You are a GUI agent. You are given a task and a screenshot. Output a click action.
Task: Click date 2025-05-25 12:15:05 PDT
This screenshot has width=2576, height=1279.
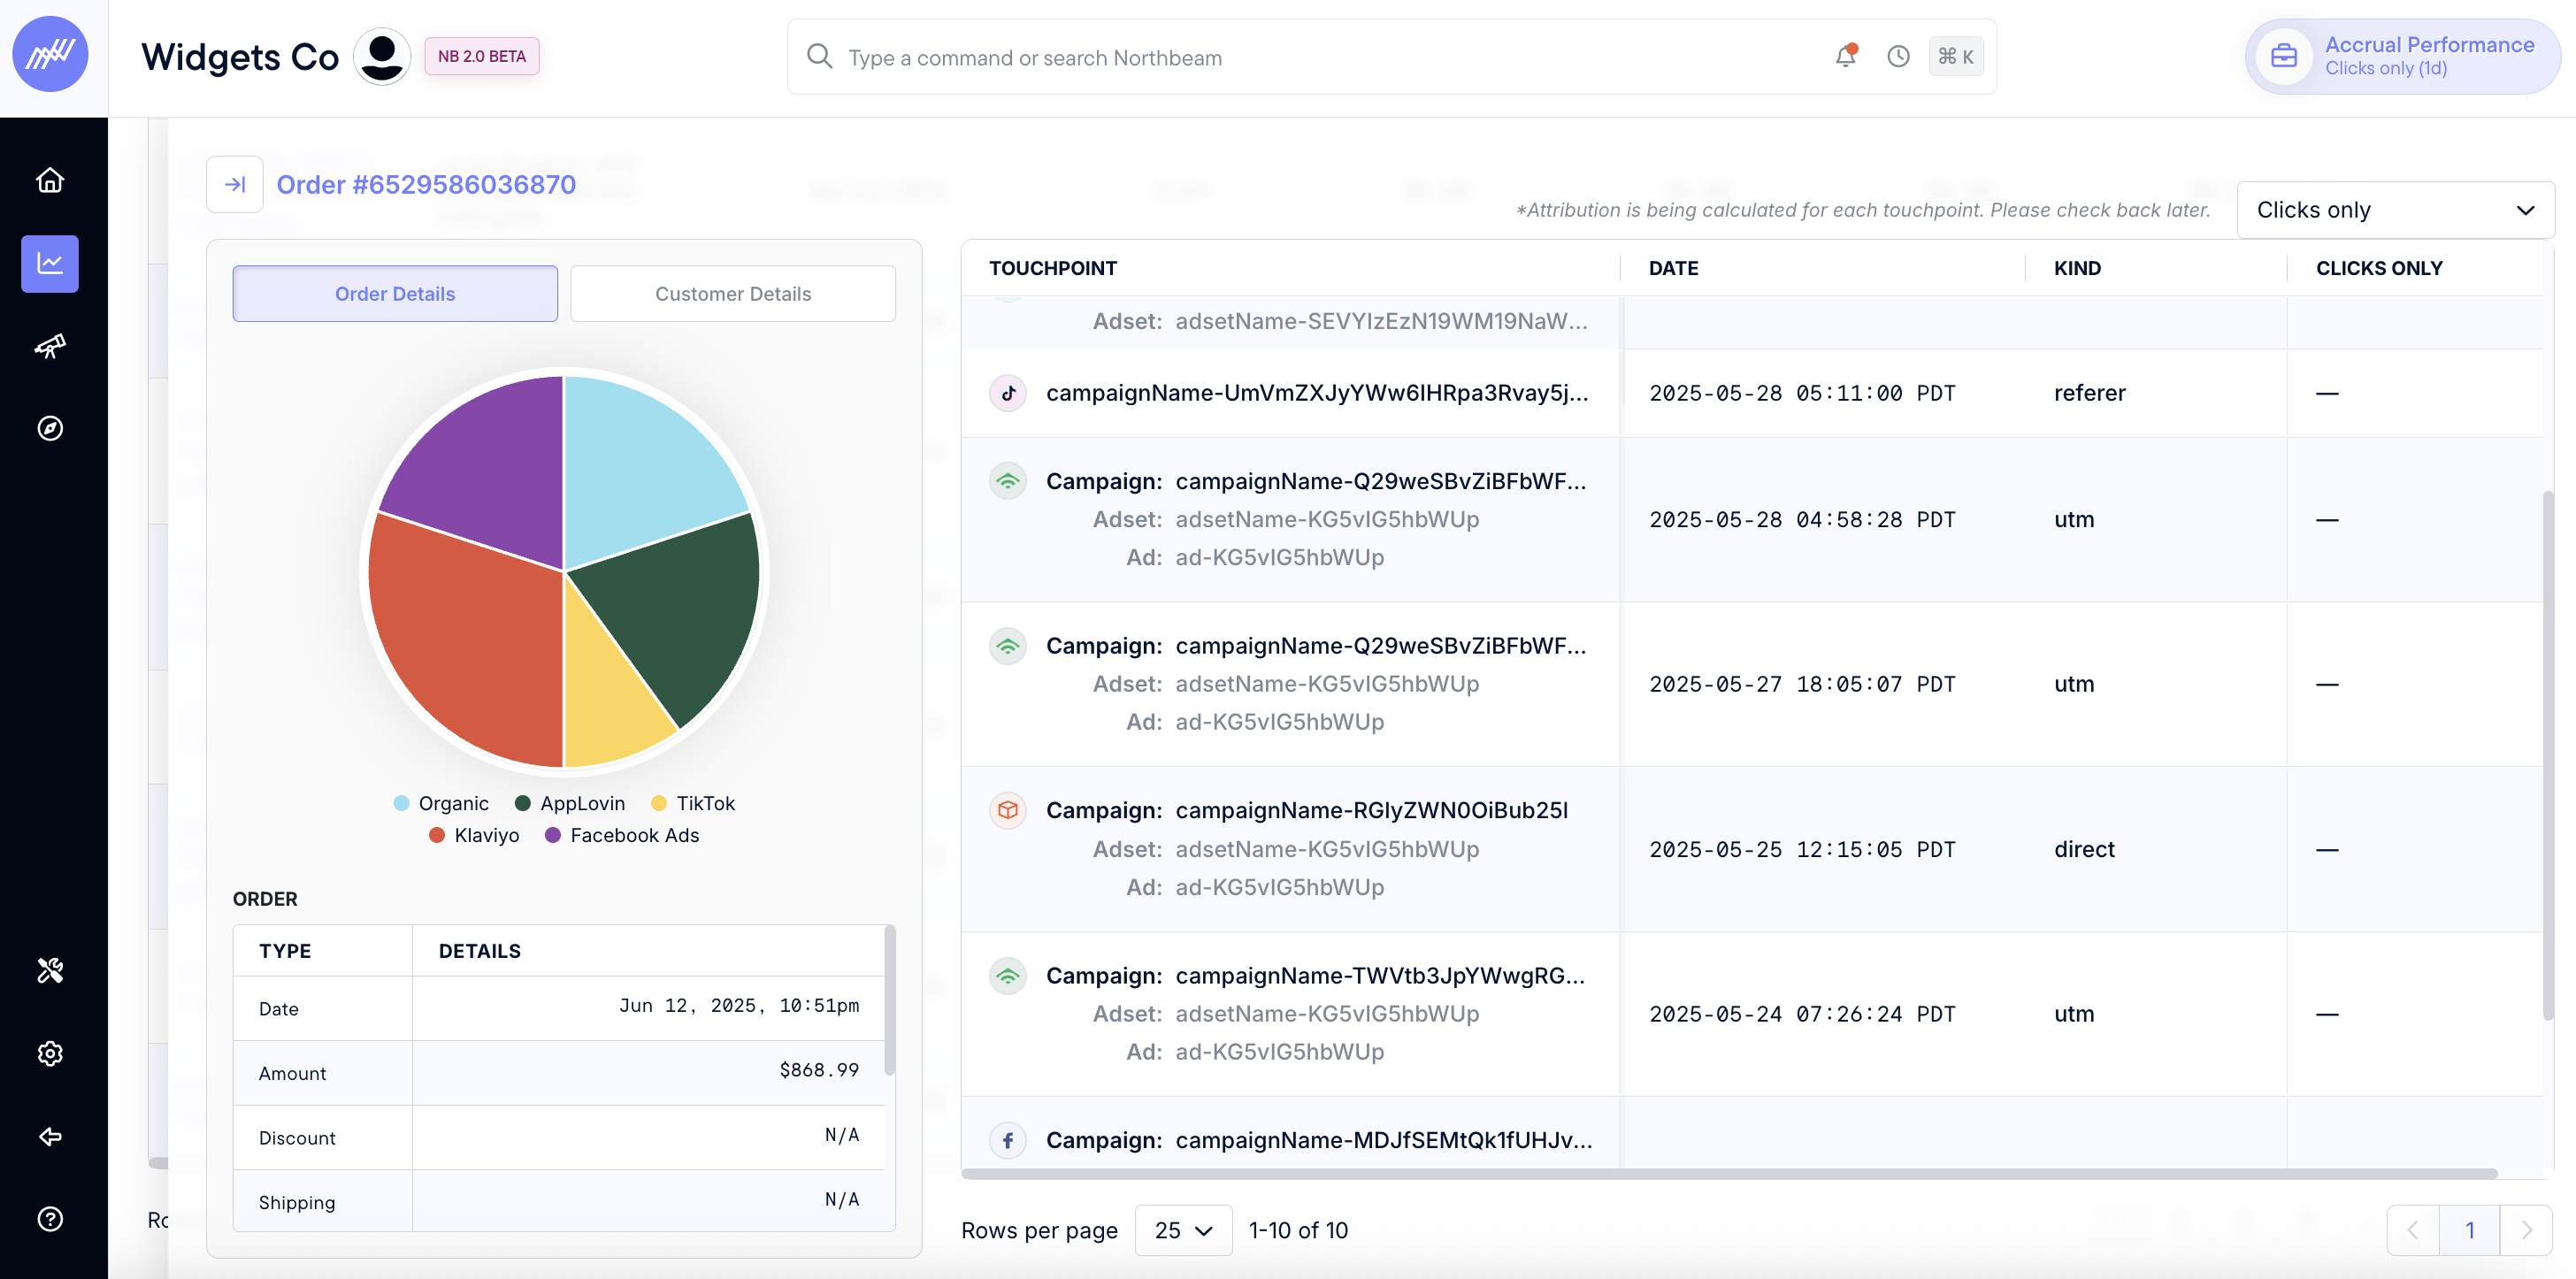tap(1802, 849)
